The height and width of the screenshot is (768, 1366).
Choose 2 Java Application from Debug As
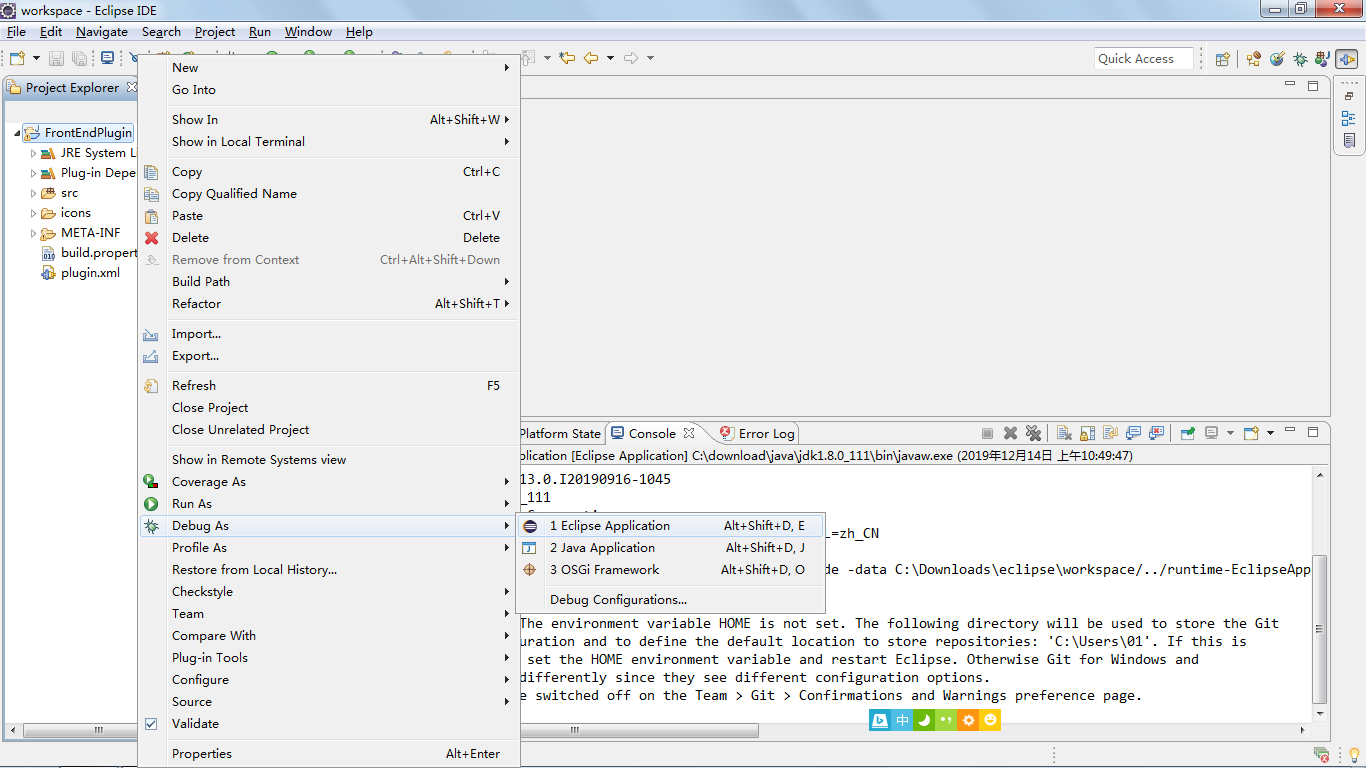pyautogui.click(x=670, y=548)
